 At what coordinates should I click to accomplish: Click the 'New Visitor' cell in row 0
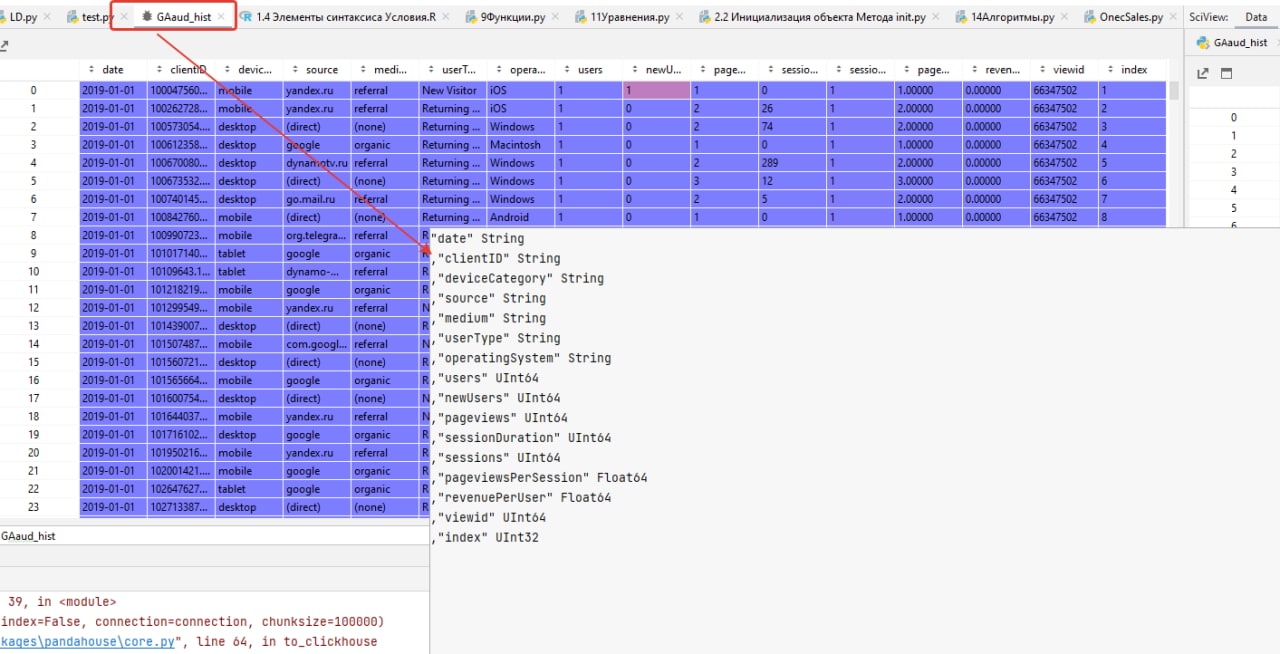[x=453, y=90]
